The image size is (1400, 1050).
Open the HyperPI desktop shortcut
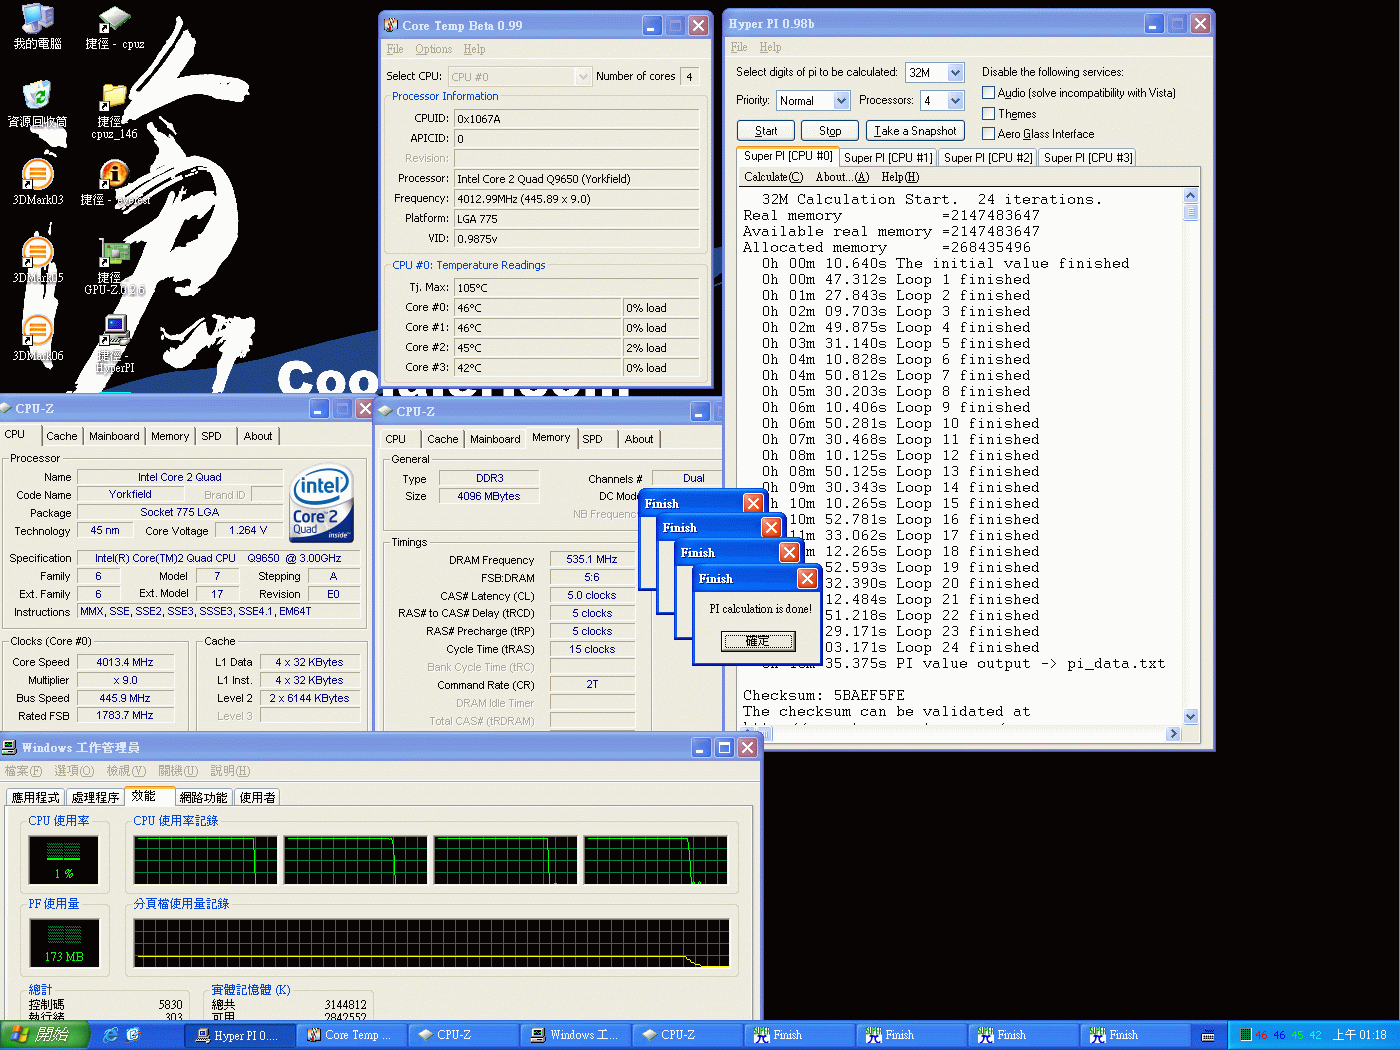coord(115,331)
